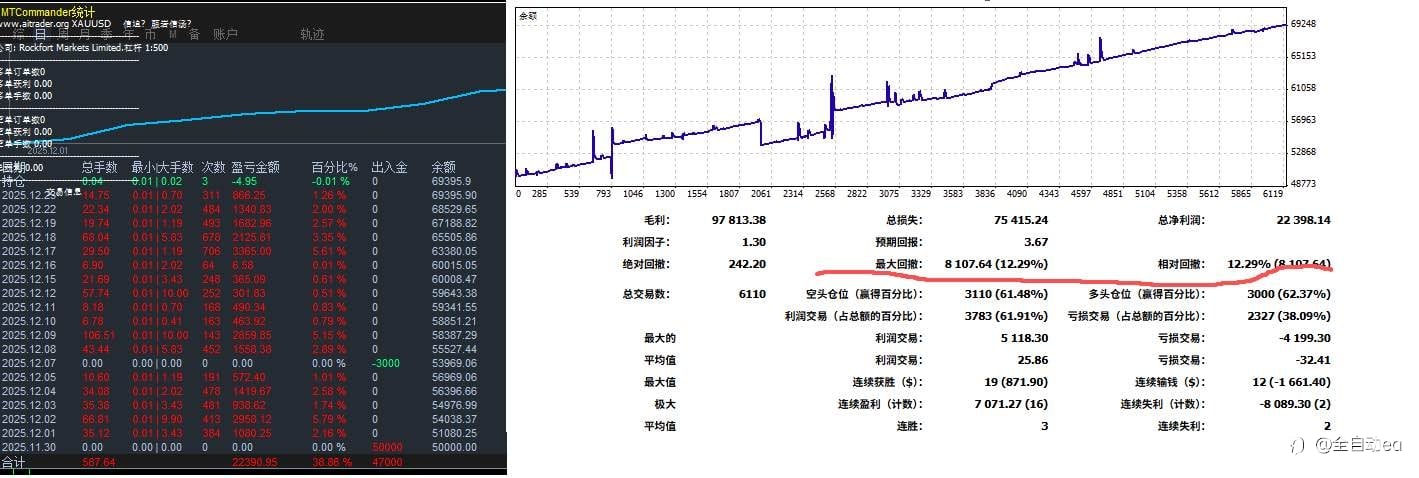Viewport: 1419px width, 478px height.
Task: Click the largest loss trade -4 199.30
Action: tap(1305, 338)
